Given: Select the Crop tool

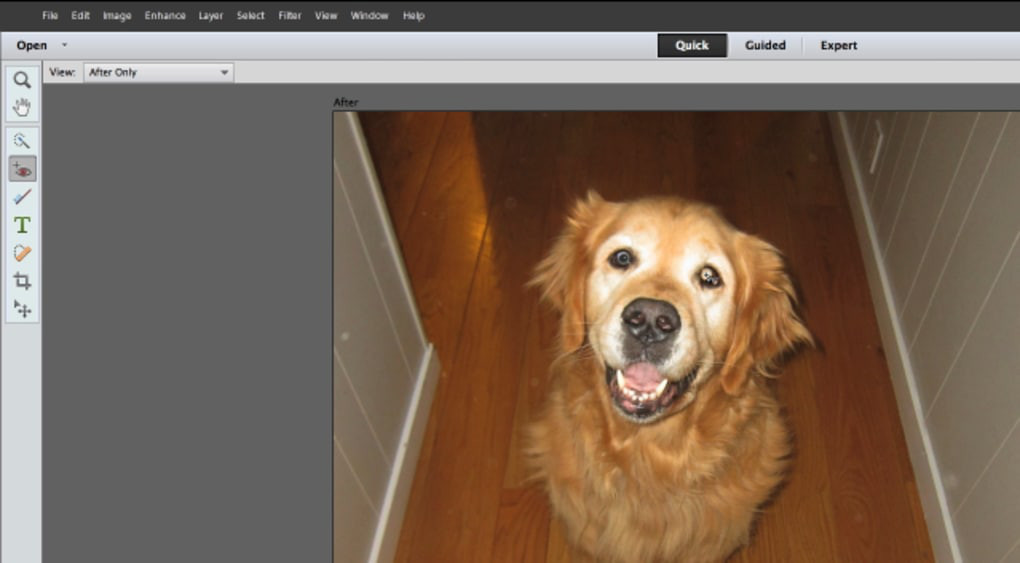Looking at the screenshot, I should coord(22,281).
